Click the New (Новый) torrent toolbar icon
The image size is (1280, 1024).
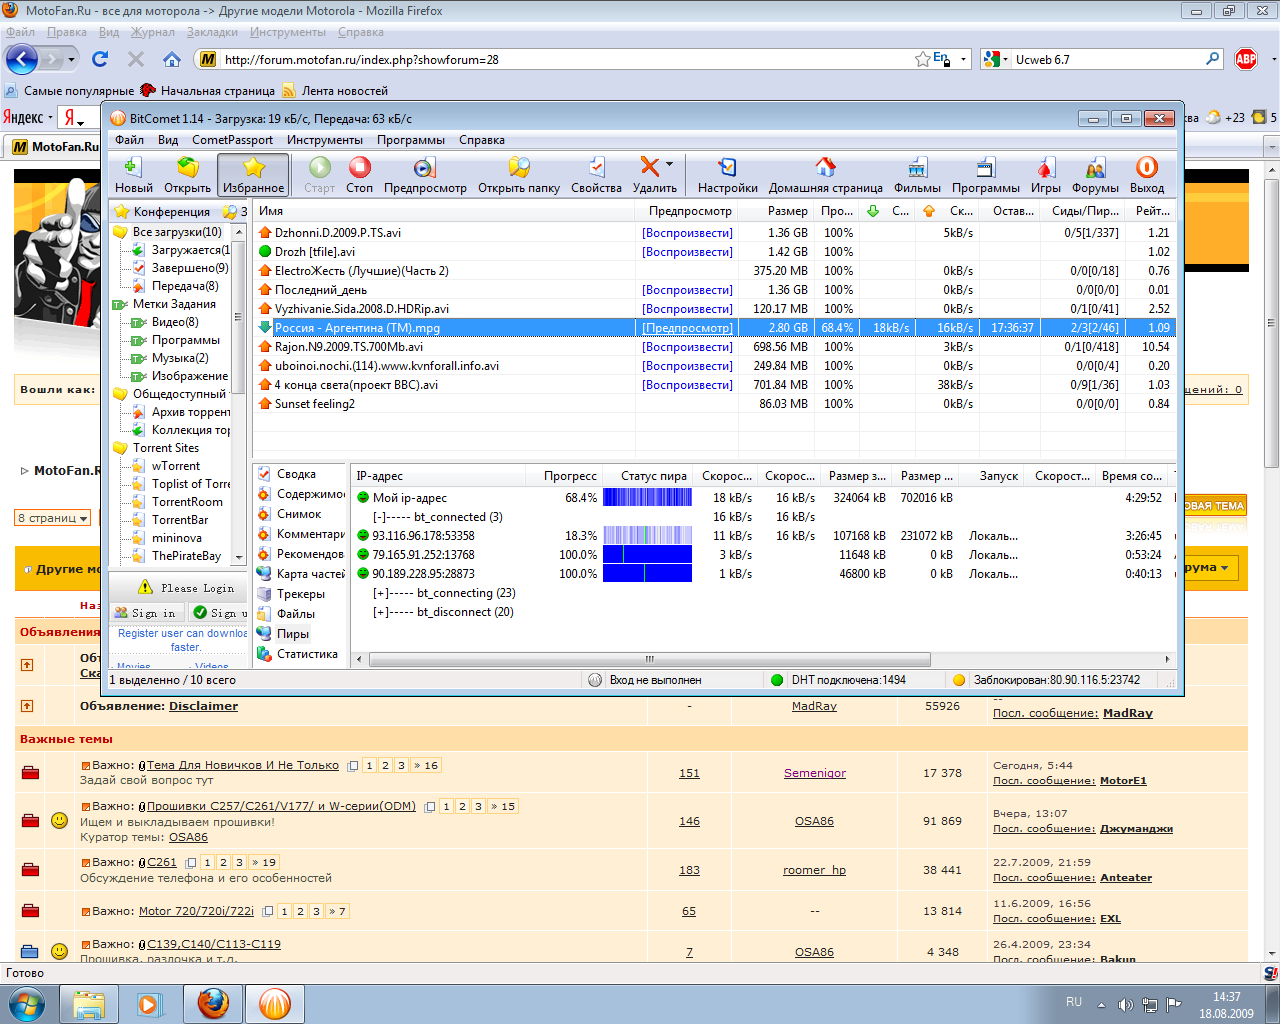(x=133, y=174)
